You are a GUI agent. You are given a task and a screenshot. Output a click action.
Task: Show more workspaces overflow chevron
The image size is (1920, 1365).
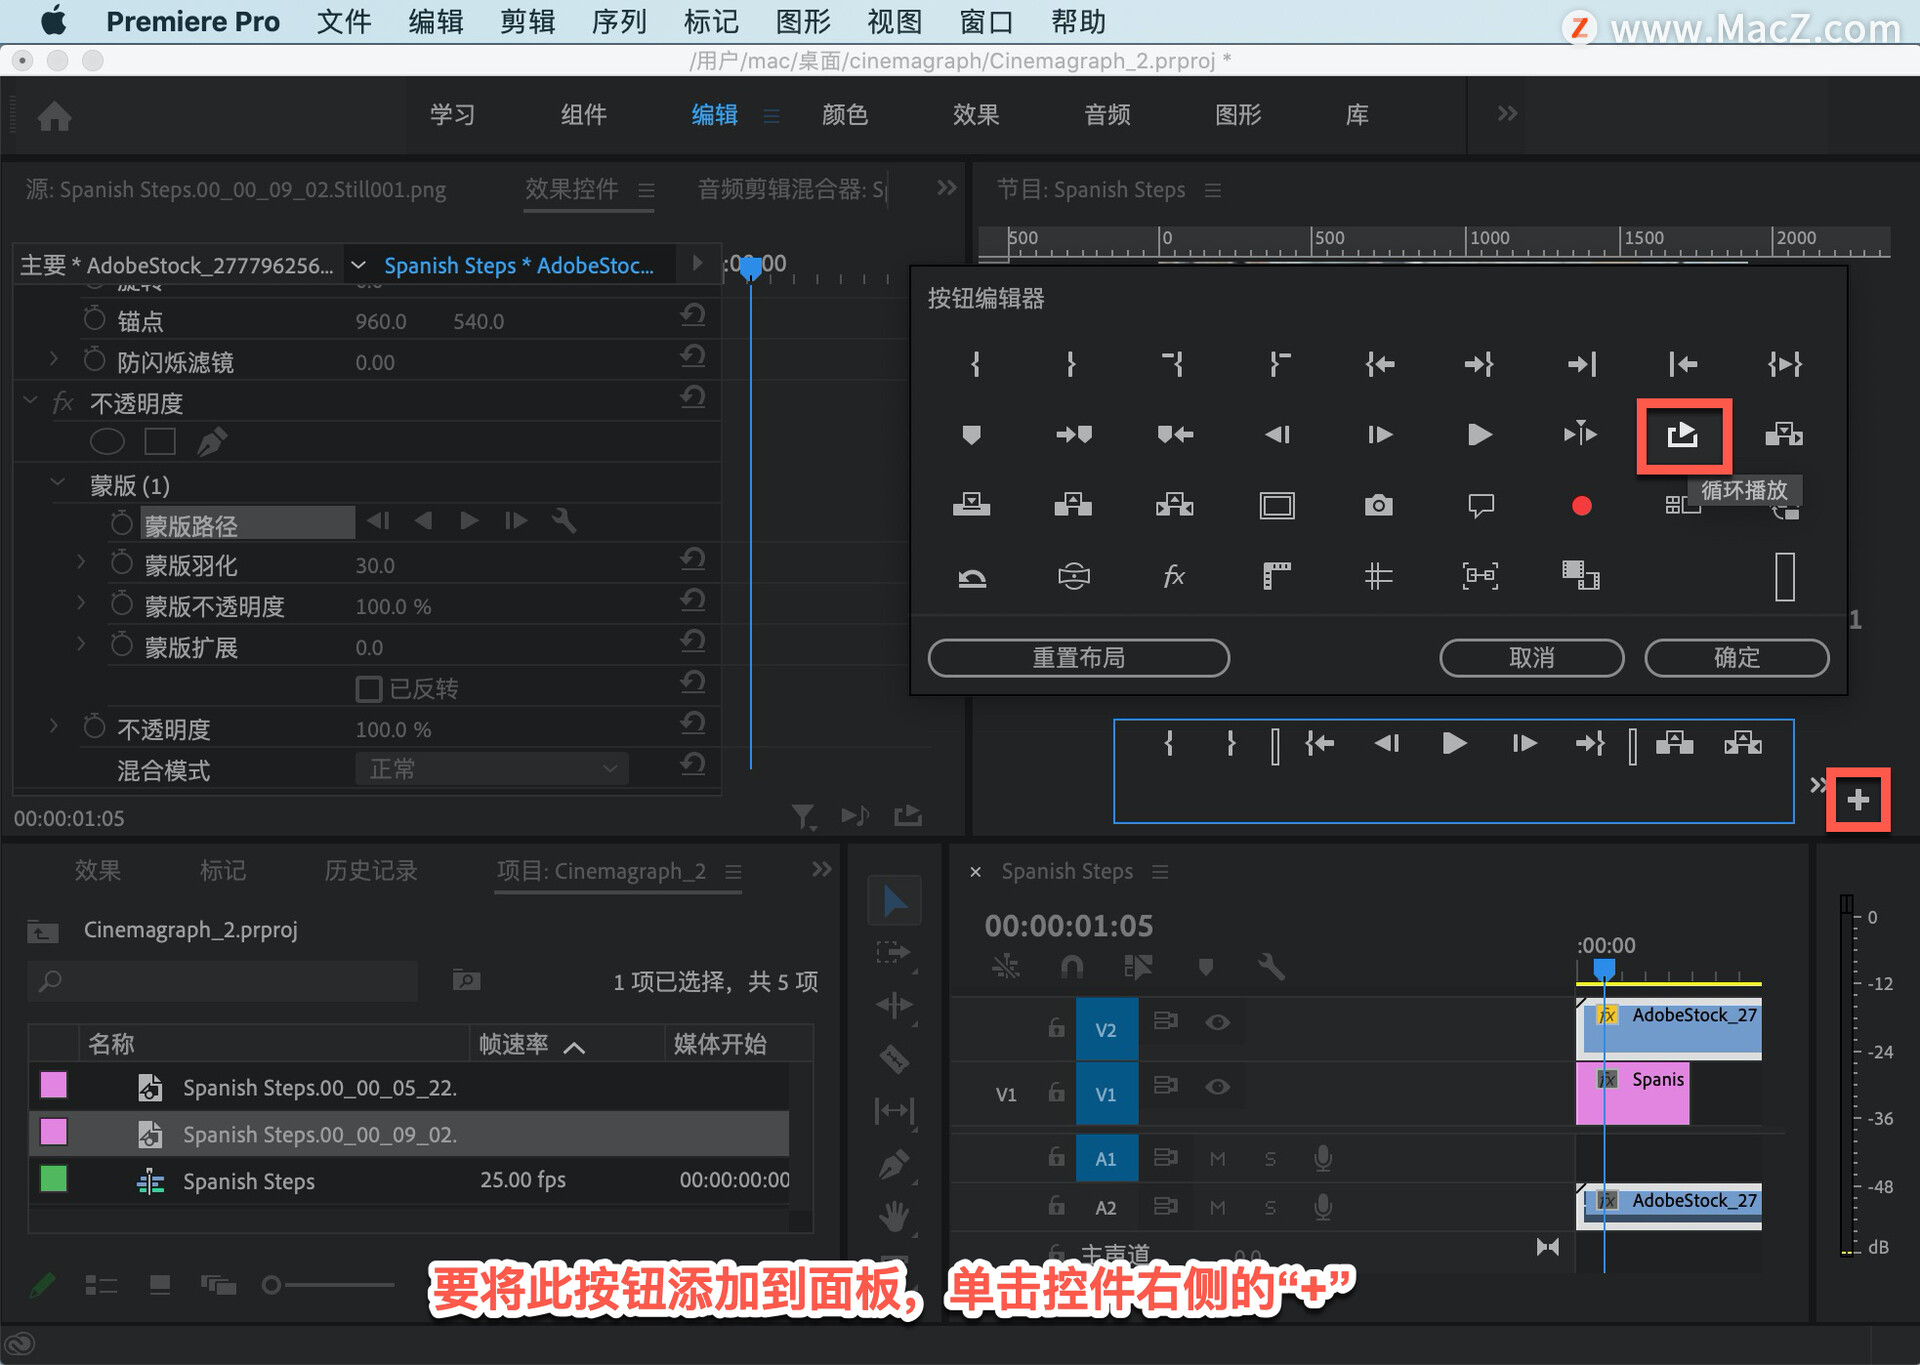(1506, 114)
